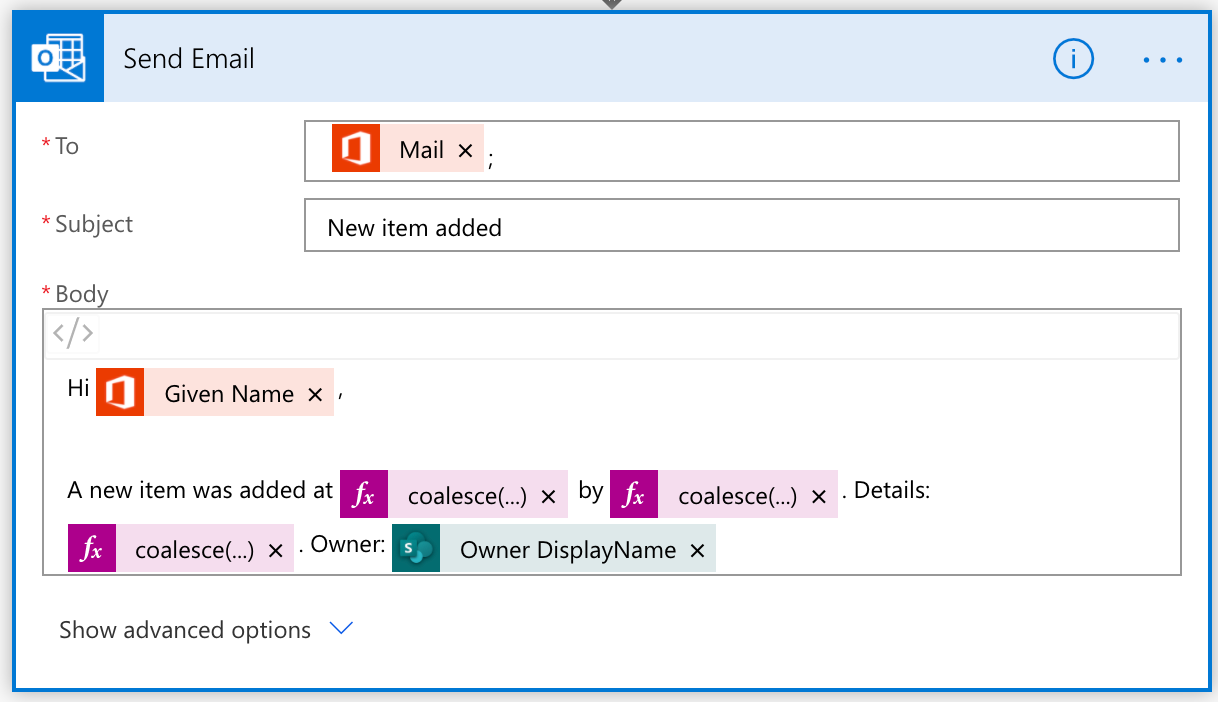Click the fx icon of the coalesce on the Owner line

(x=91, y=548)
